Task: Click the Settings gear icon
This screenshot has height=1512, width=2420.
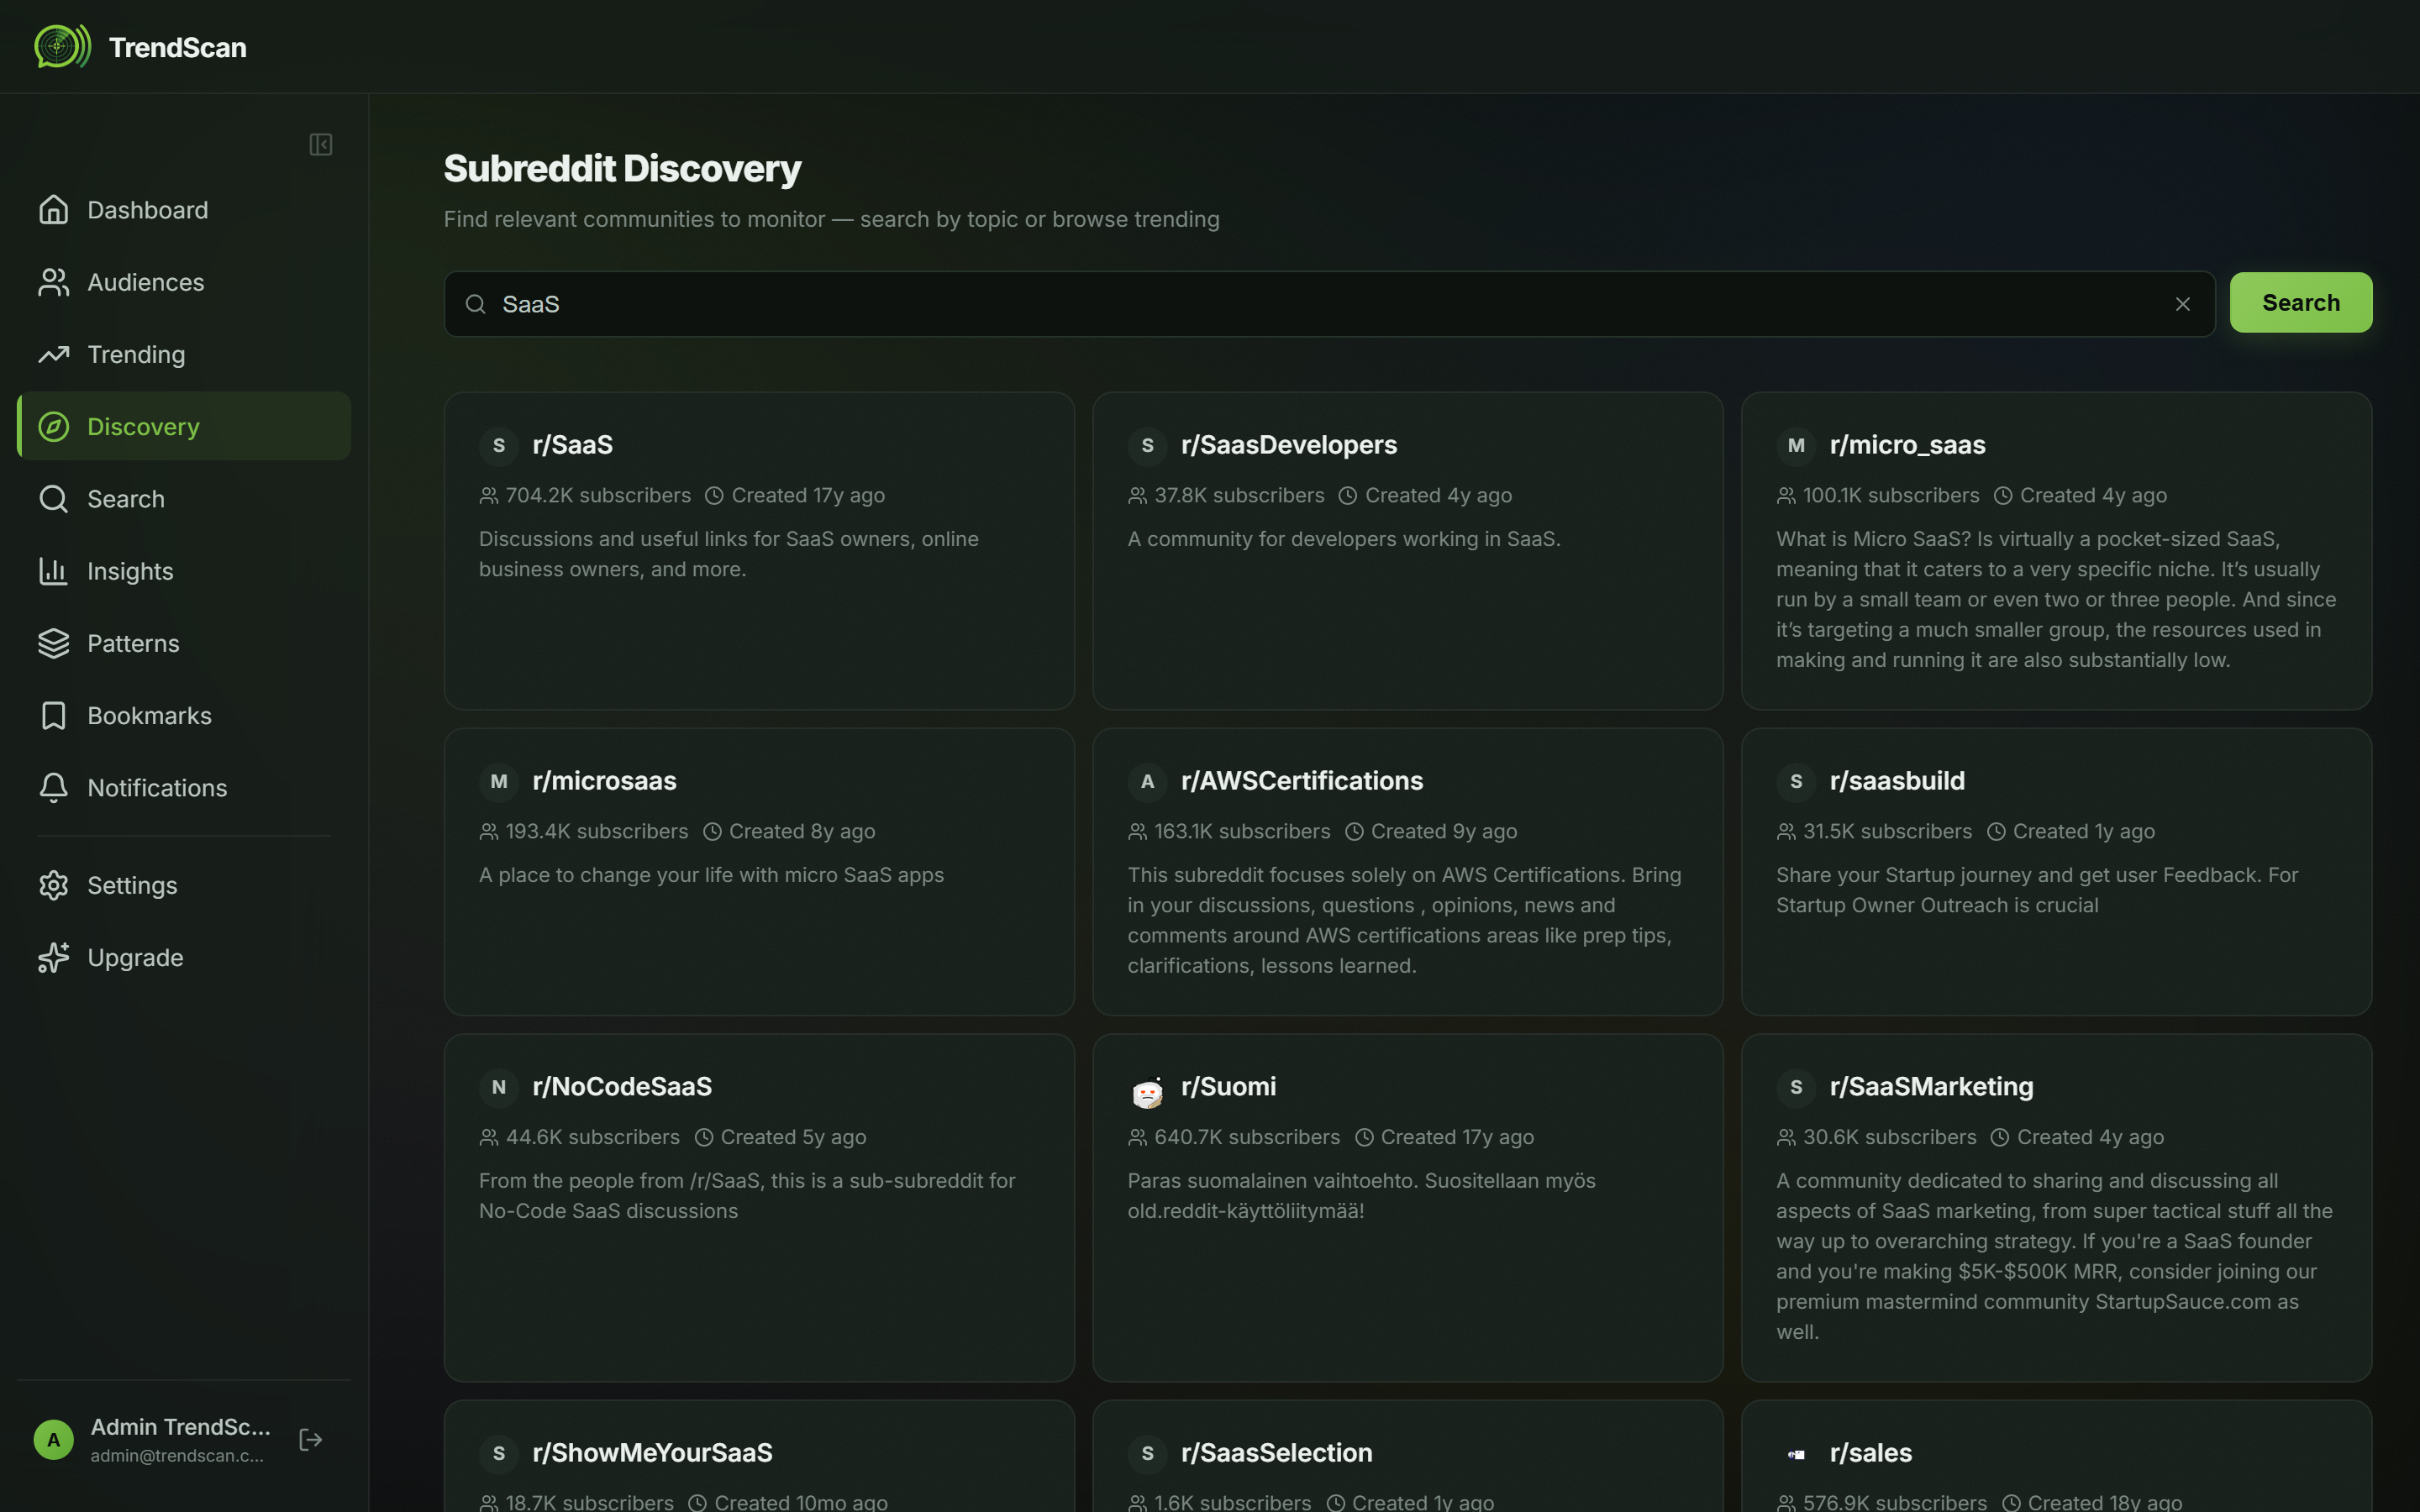Action: 54,885
